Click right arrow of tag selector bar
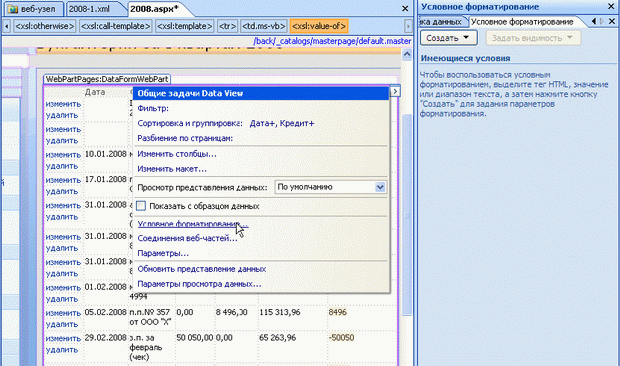 408,26
